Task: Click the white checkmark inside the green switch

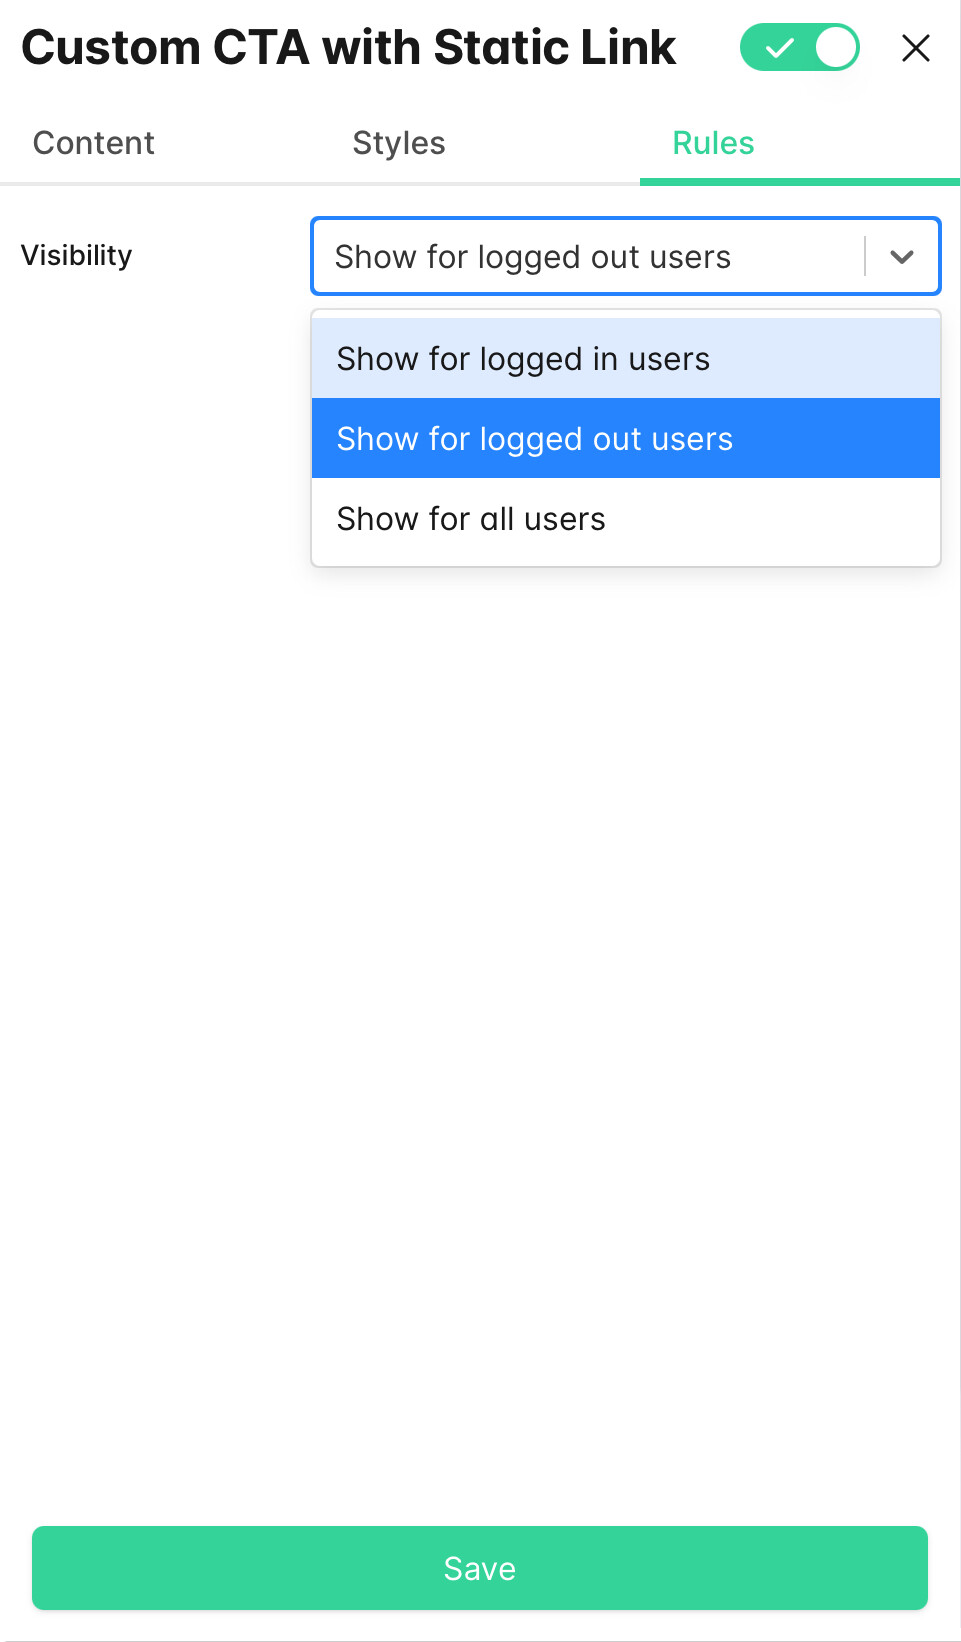Action: 779,48
